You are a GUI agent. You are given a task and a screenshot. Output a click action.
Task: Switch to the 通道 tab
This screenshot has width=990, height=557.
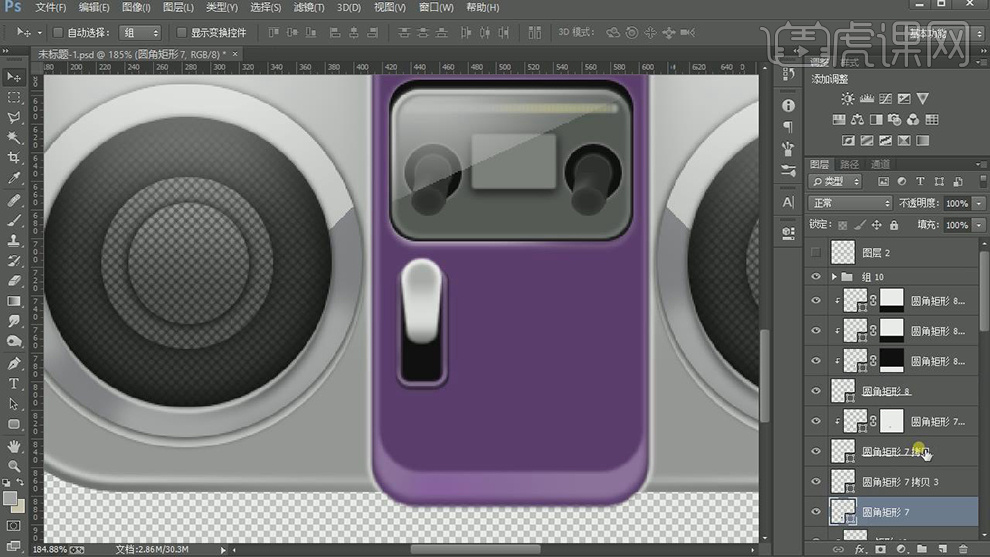pos(880,164)
